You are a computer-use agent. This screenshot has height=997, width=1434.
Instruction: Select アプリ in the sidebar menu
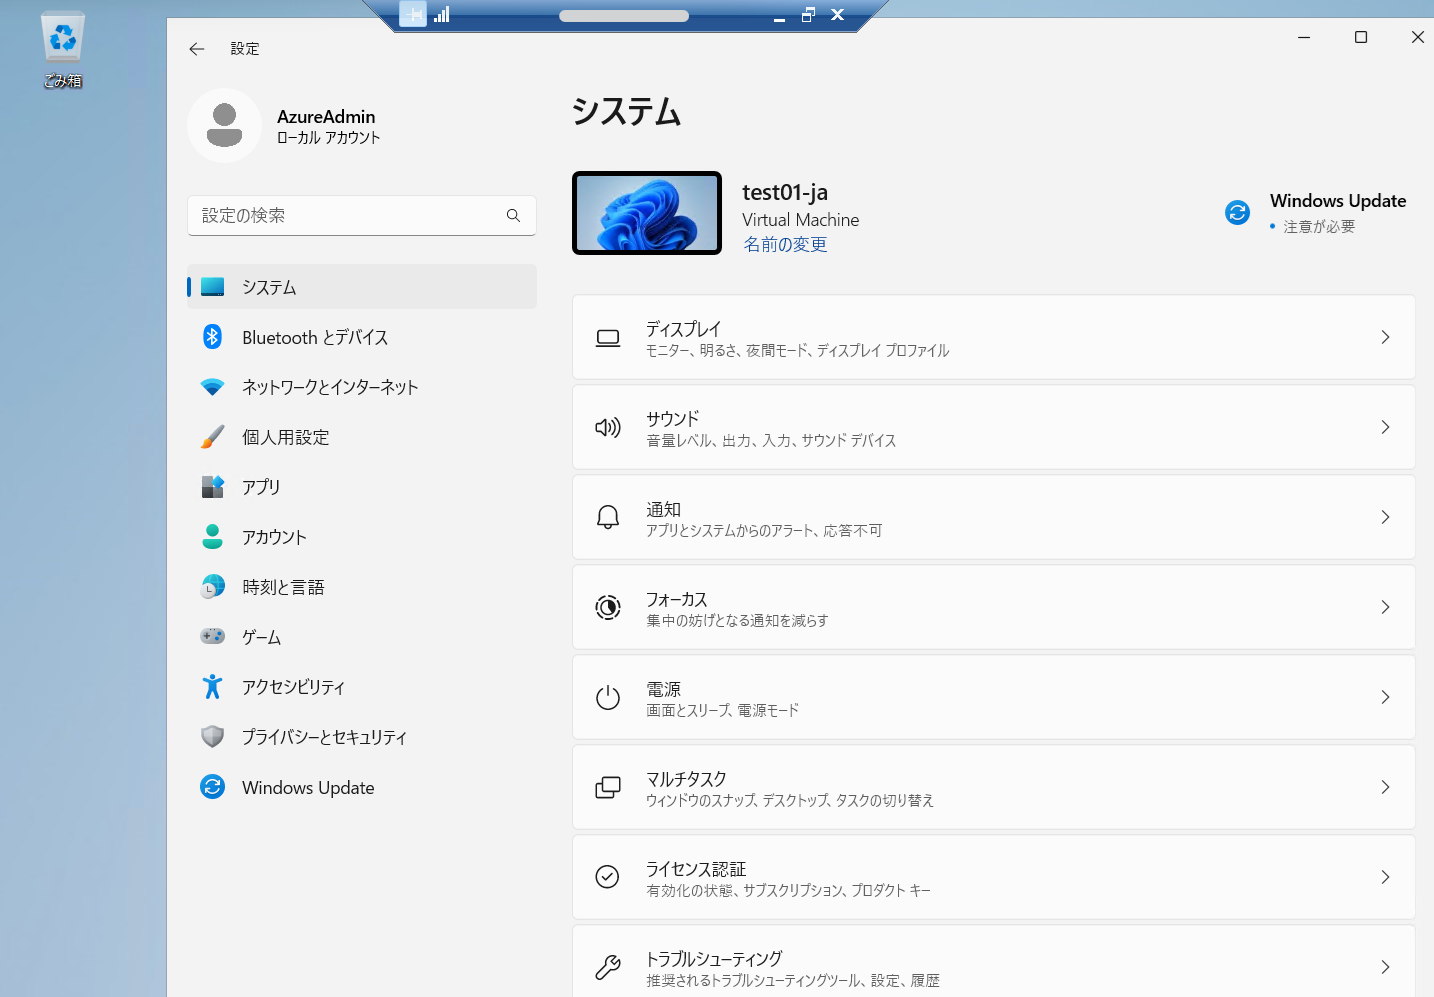tap(261, 487)
